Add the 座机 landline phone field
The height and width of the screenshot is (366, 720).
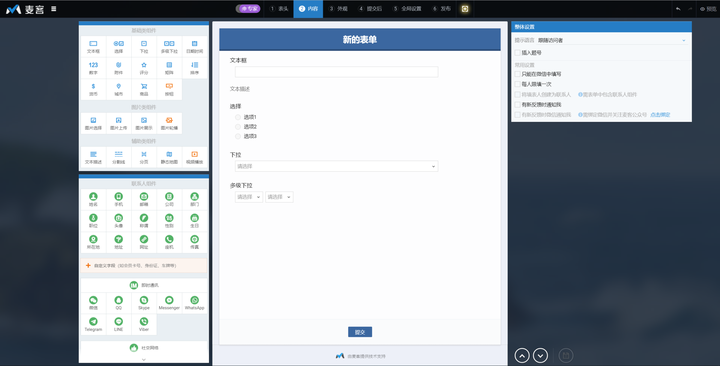pos(169,242)
